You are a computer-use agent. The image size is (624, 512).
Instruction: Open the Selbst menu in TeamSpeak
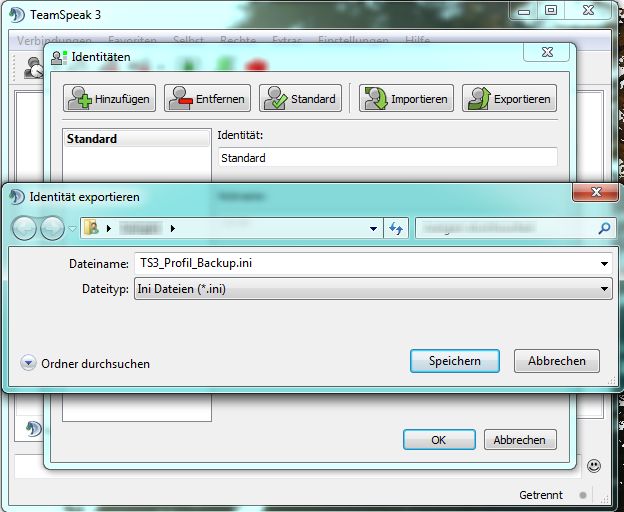click(x=188, y=40)
